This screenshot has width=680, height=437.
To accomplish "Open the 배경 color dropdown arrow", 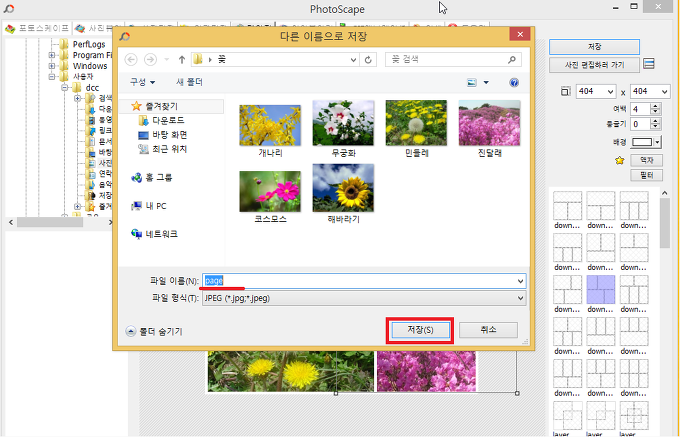I will pos(657,142).
